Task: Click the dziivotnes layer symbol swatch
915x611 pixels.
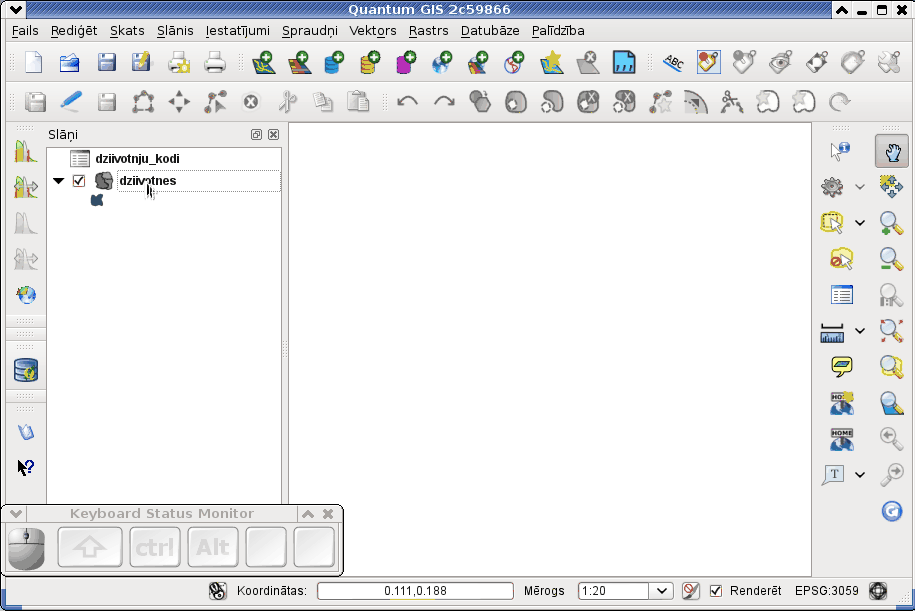Action: pyautogui.click(x=97, y=200)
